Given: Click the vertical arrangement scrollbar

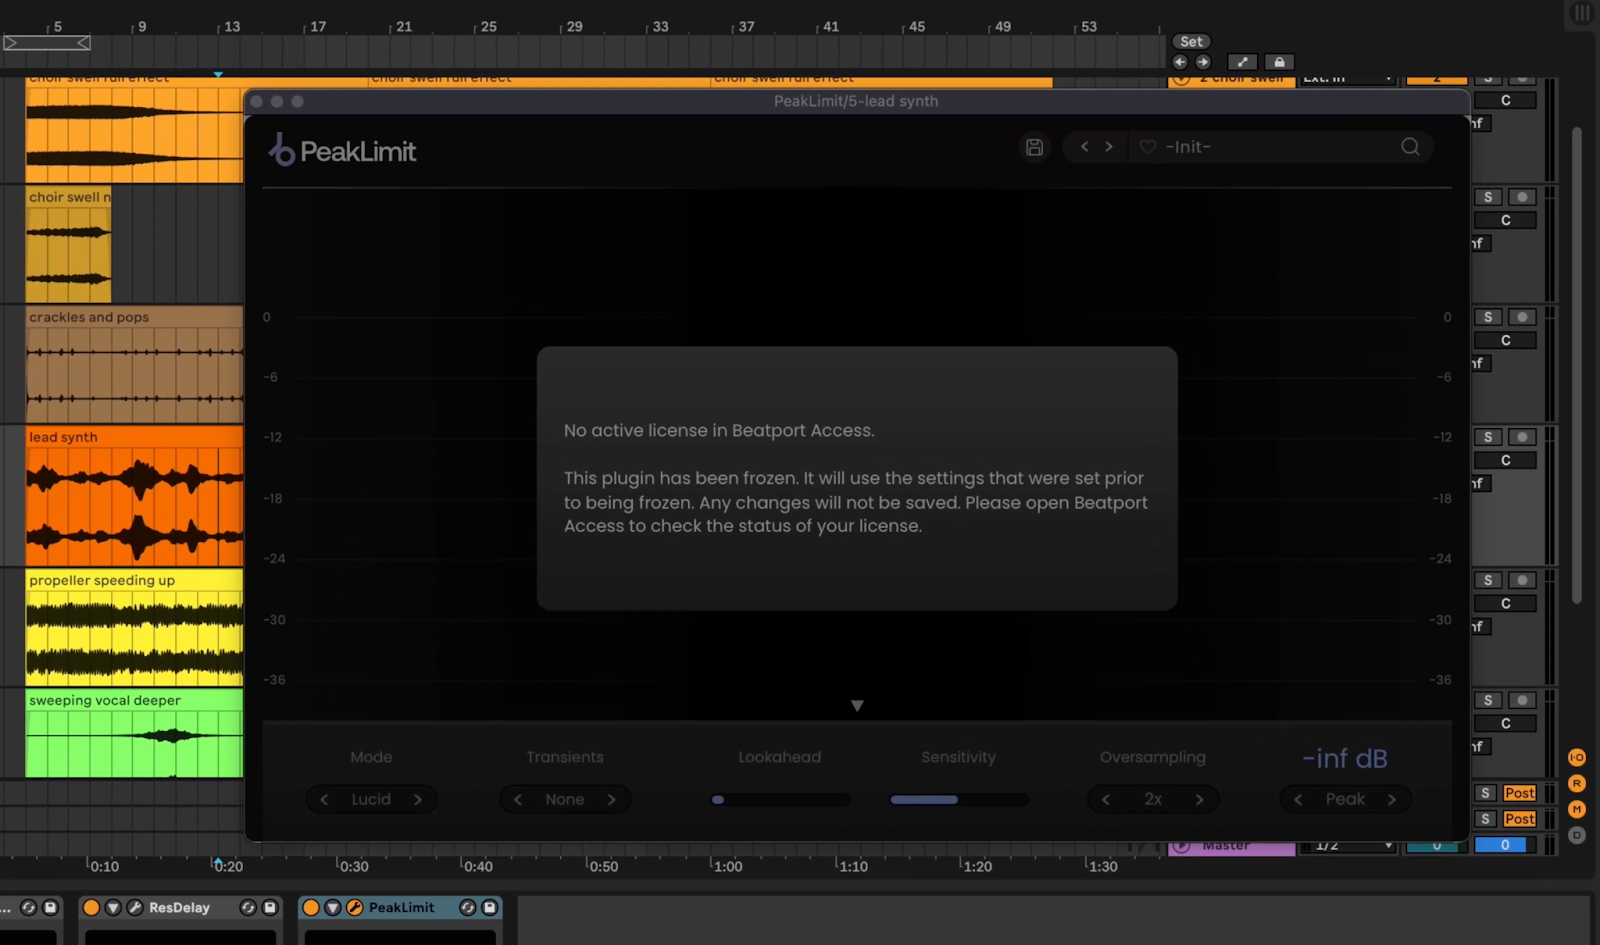Looking at the screenshot, I should click(x=1577, y=365).
